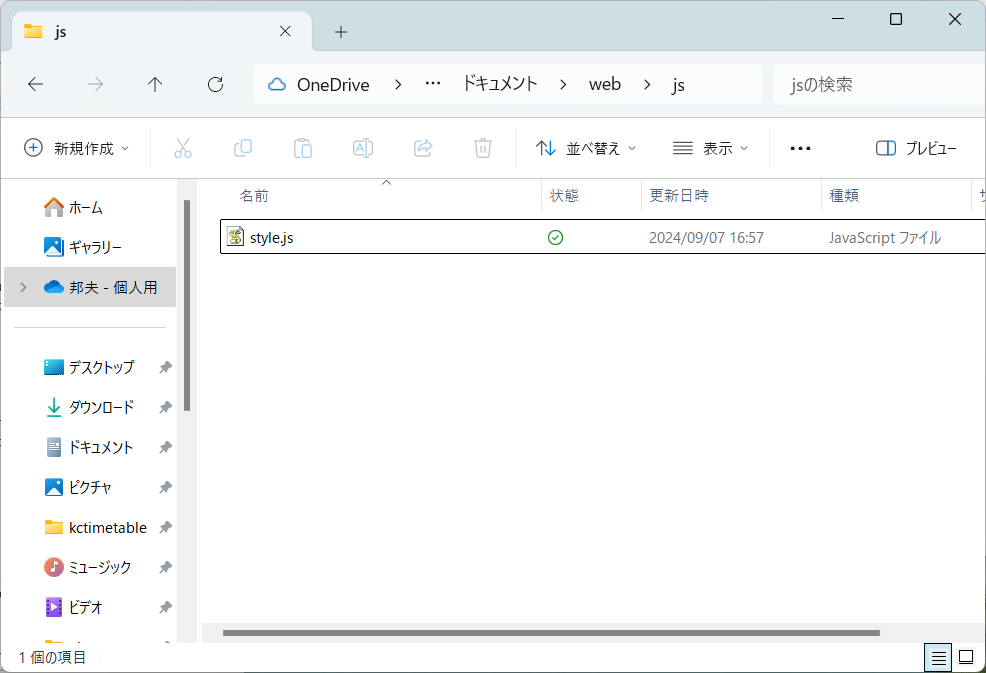The height and width of the screenshot is (673, 986).
Task: Open the 表示 view menu
Action: 710,148
